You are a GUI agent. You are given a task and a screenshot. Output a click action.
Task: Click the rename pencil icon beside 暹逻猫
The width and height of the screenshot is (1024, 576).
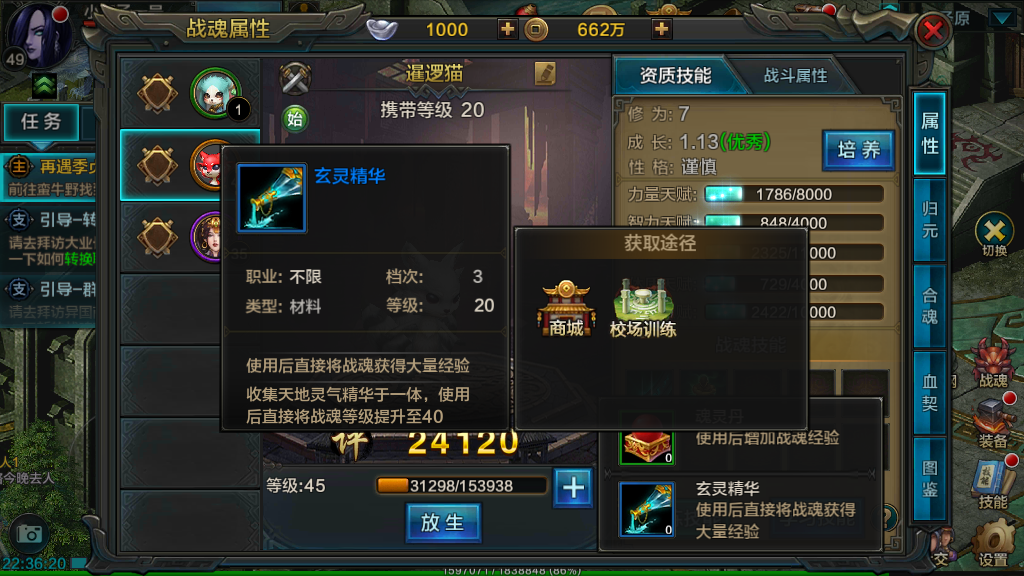[545, 74]
